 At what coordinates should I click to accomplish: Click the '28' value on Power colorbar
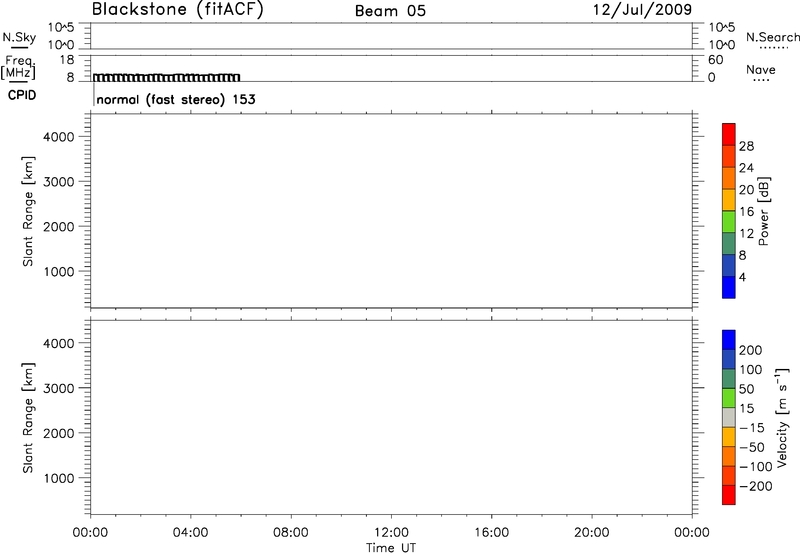(746, 146)
